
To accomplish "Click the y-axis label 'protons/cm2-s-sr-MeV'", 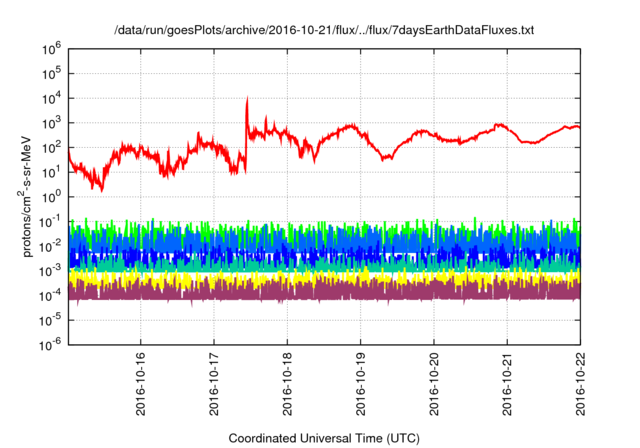I will (x=25, y=196).
